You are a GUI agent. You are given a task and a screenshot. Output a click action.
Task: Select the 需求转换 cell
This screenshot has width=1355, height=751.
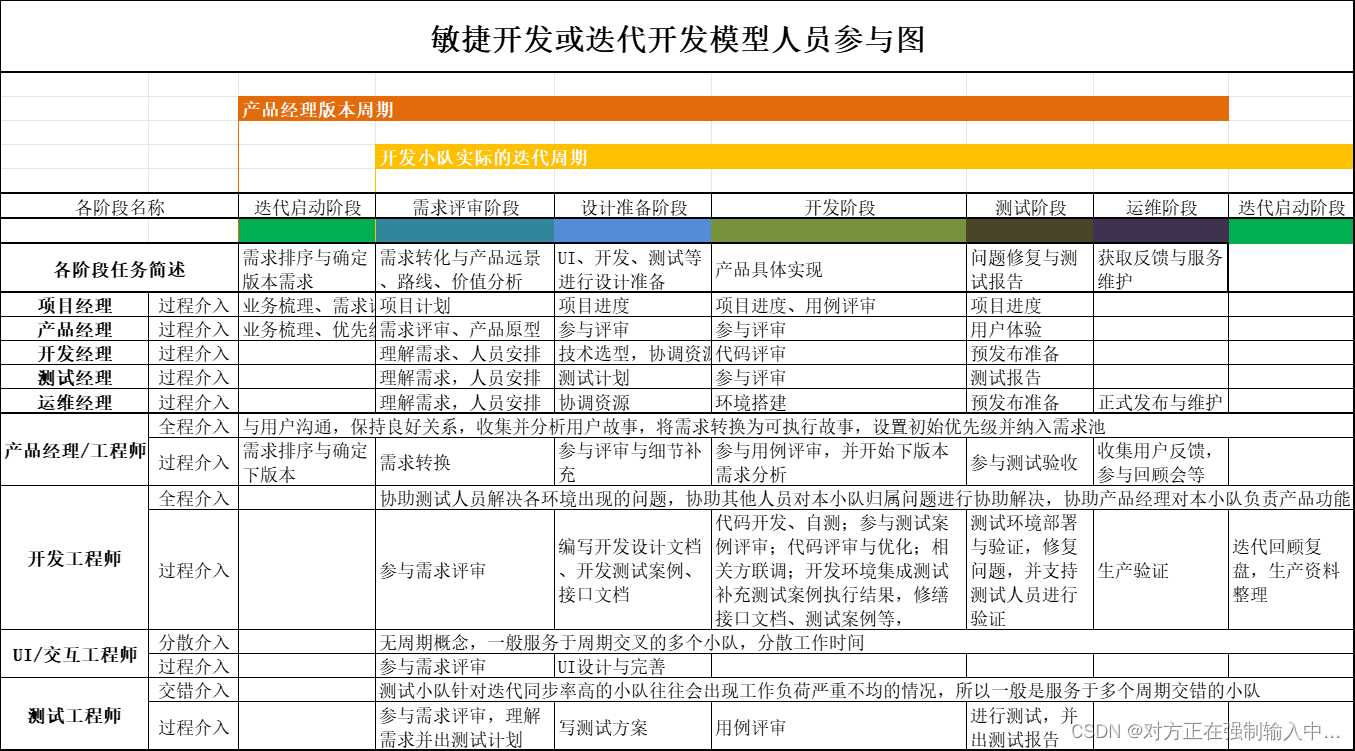(466, 462)
